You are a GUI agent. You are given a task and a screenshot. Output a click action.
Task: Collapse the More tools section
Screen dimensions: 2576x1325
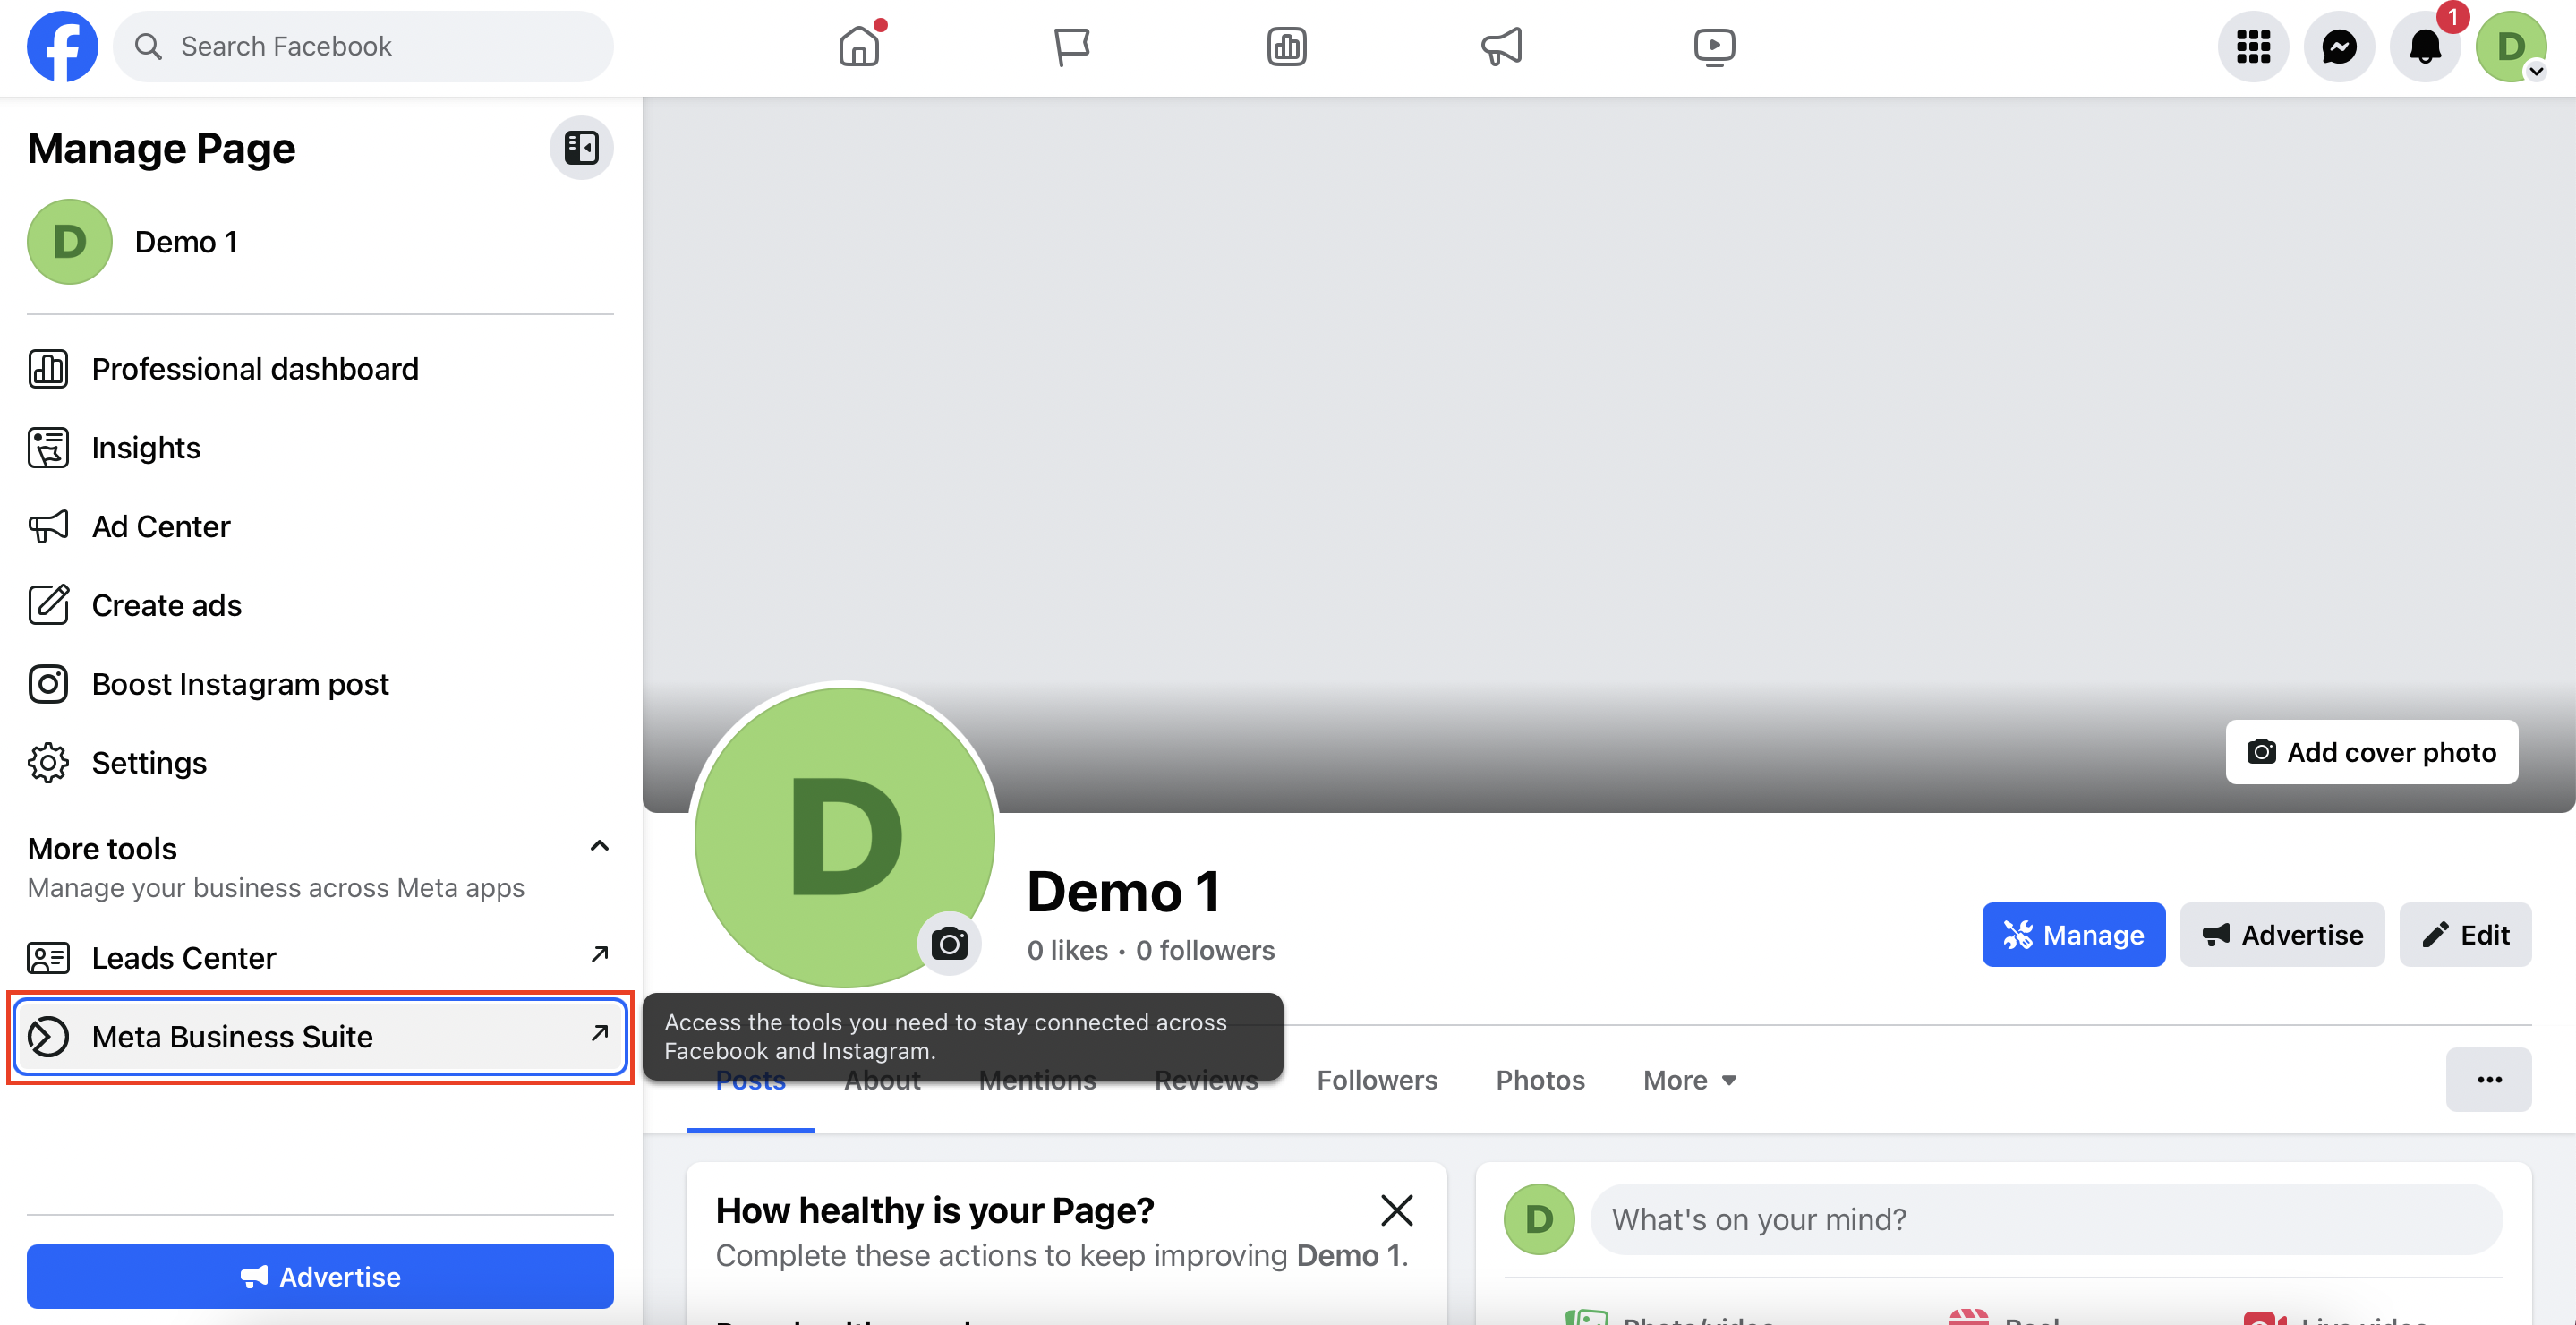[x=599, y=847]
